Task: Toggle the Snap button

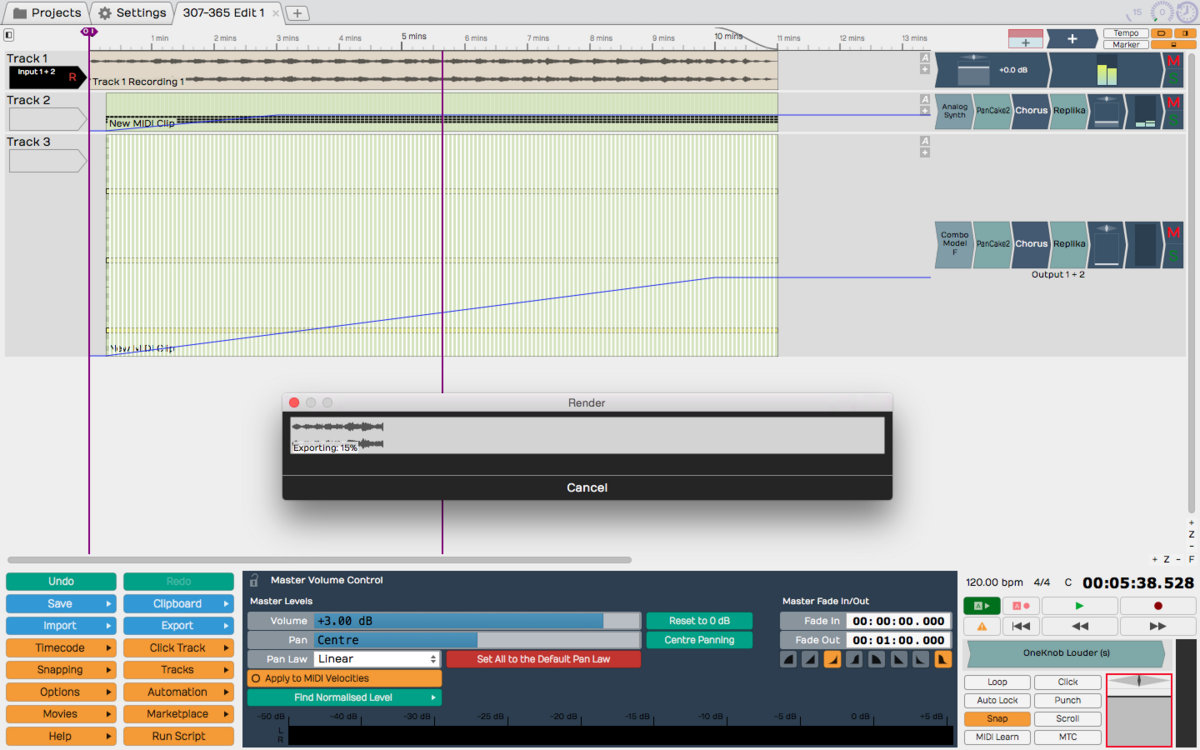Action: [996, 719]
